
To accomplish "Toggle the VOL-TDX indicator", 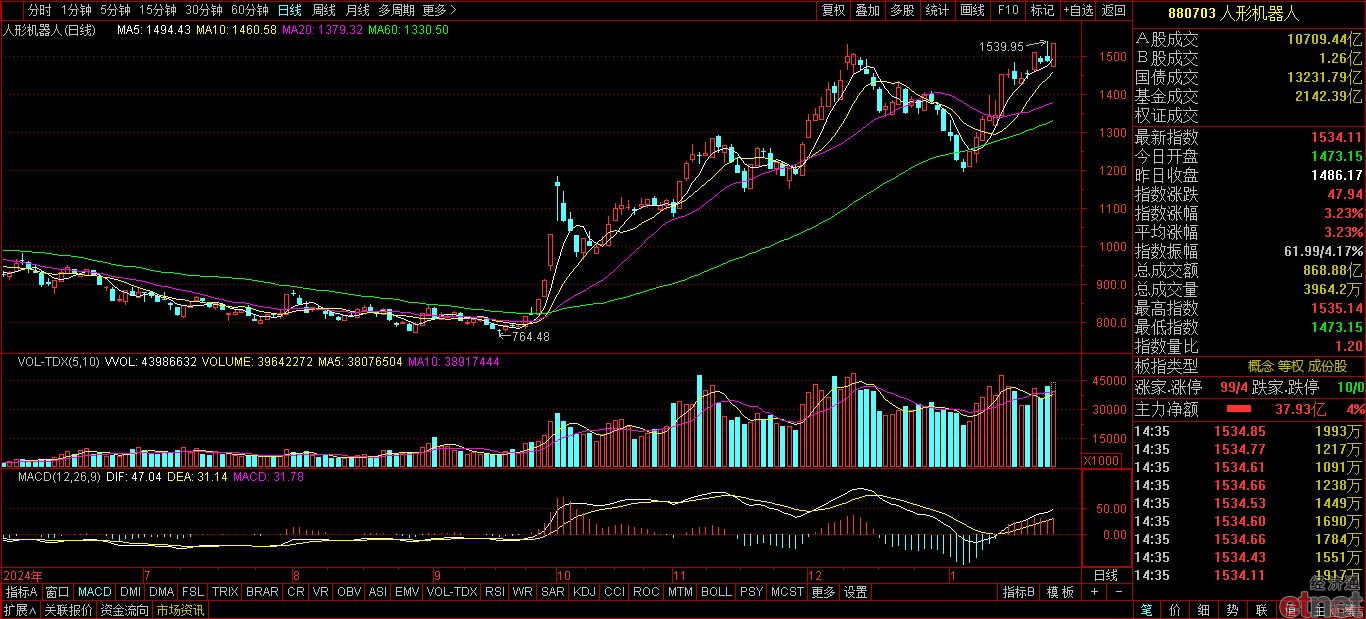I will click(x=452, y=592).
